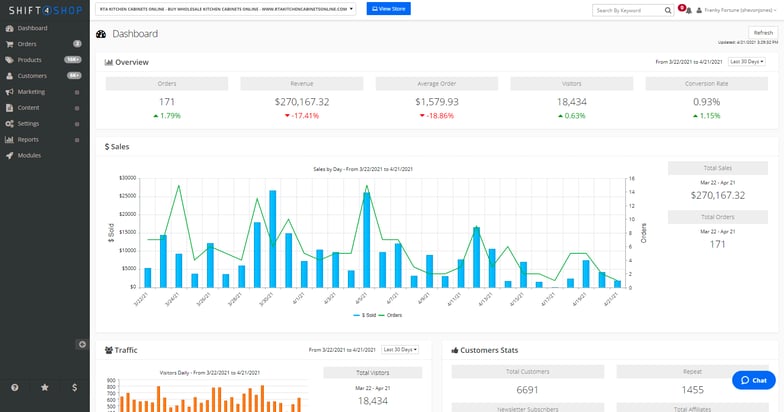The image size is (784, 412).
Task: Toggle the Orders legend series
Action: pos(390,316)
